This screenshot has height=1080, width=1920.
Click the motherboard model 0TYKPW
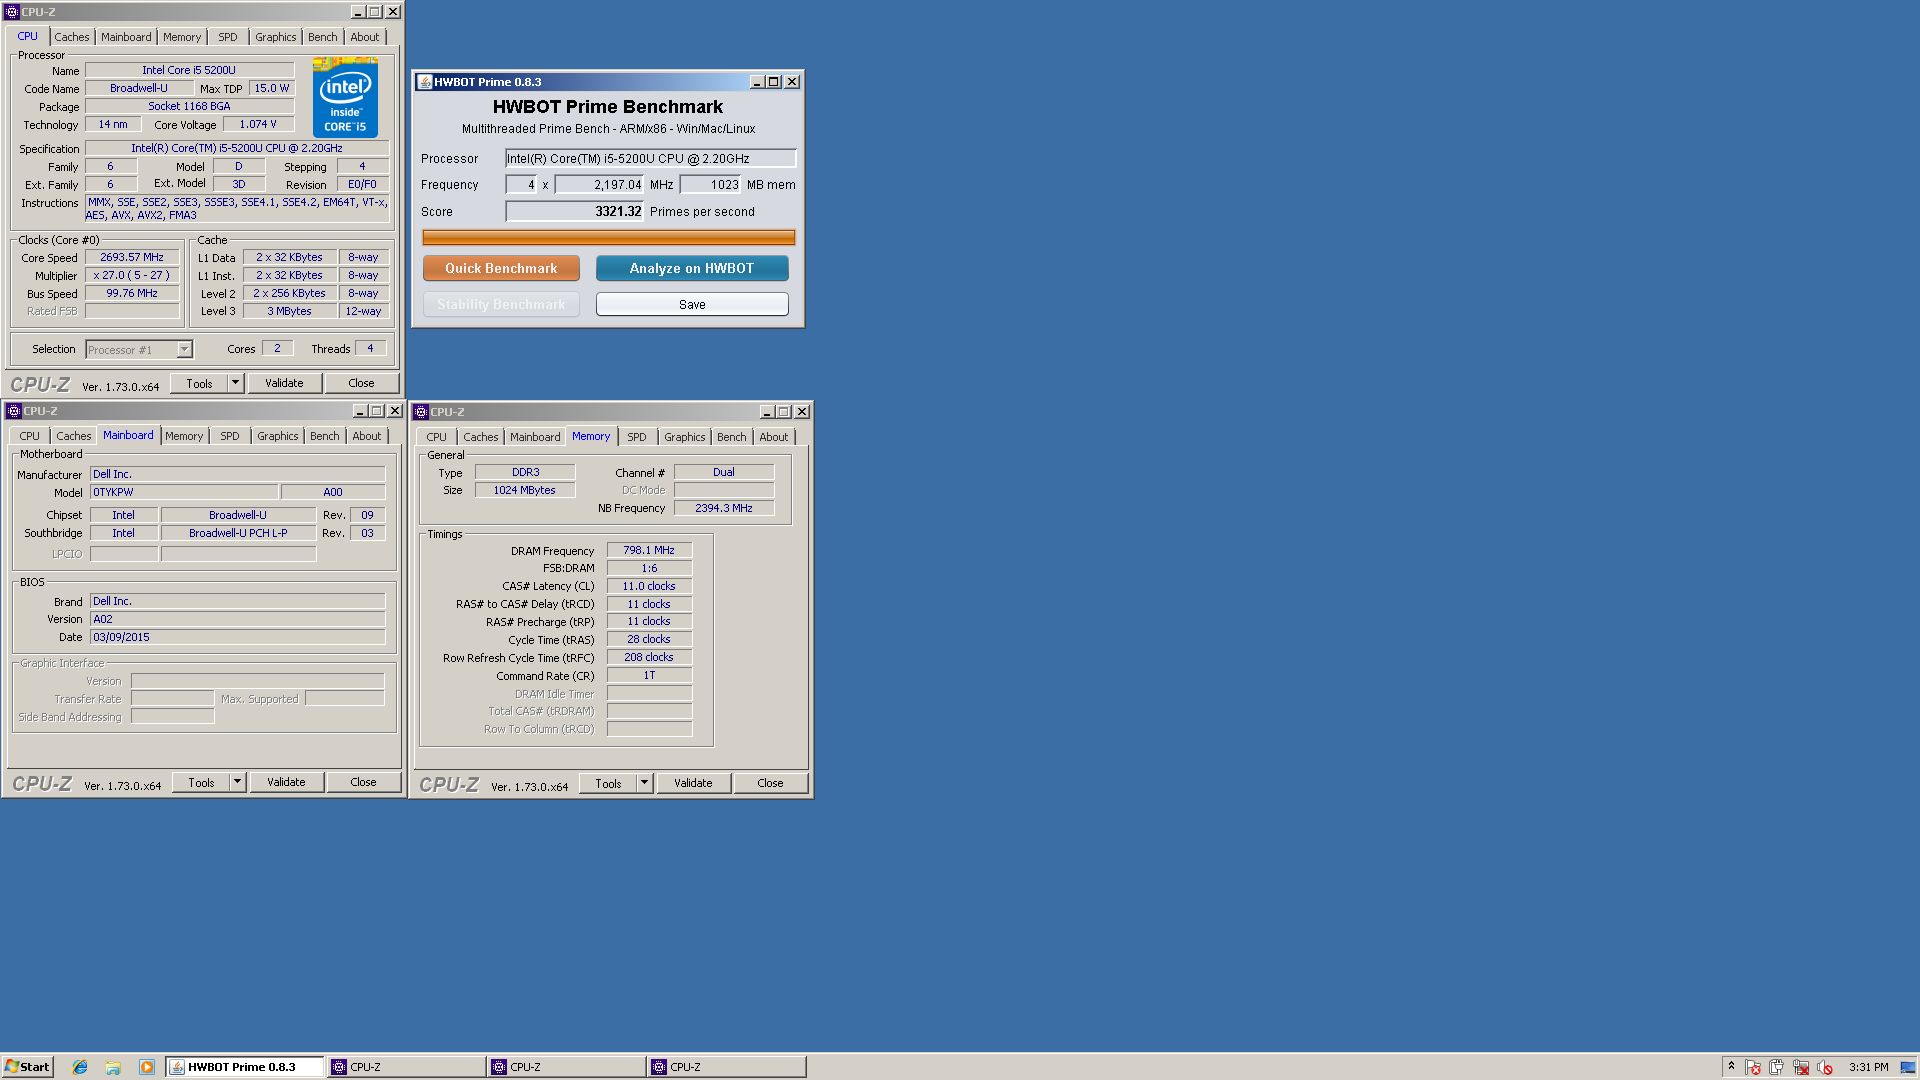pyautogui.click(x=183, y=492)
